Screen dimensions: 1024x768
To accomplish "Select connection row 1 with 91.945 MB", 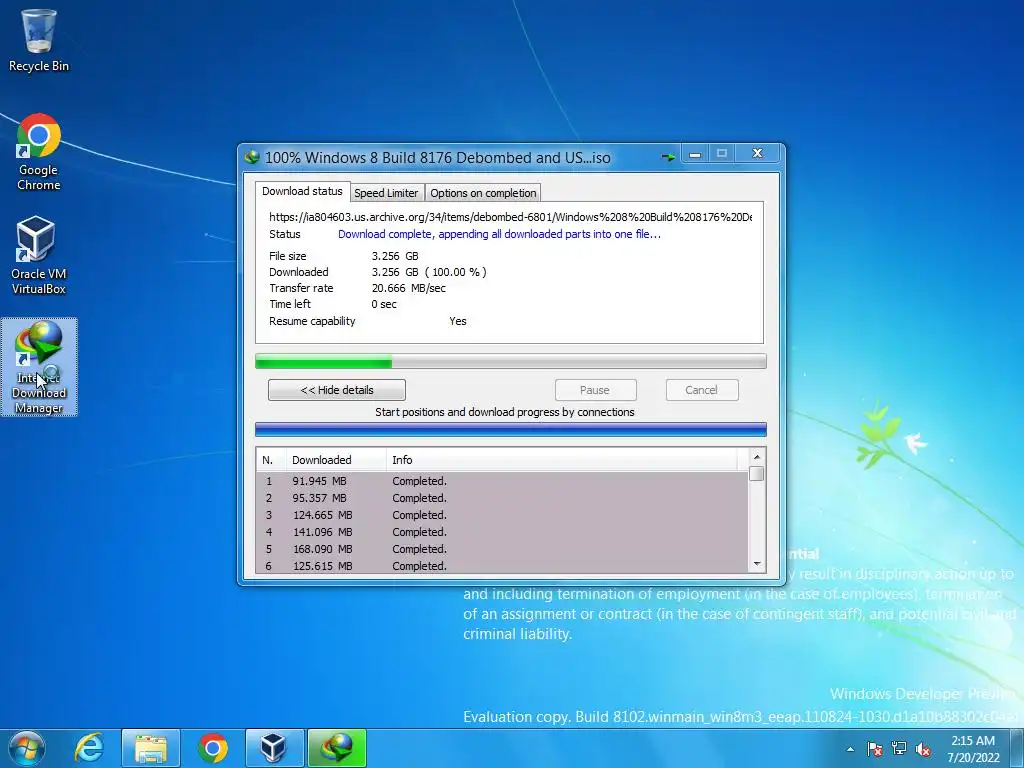I will pyautogui.click(x=502, y=481).
